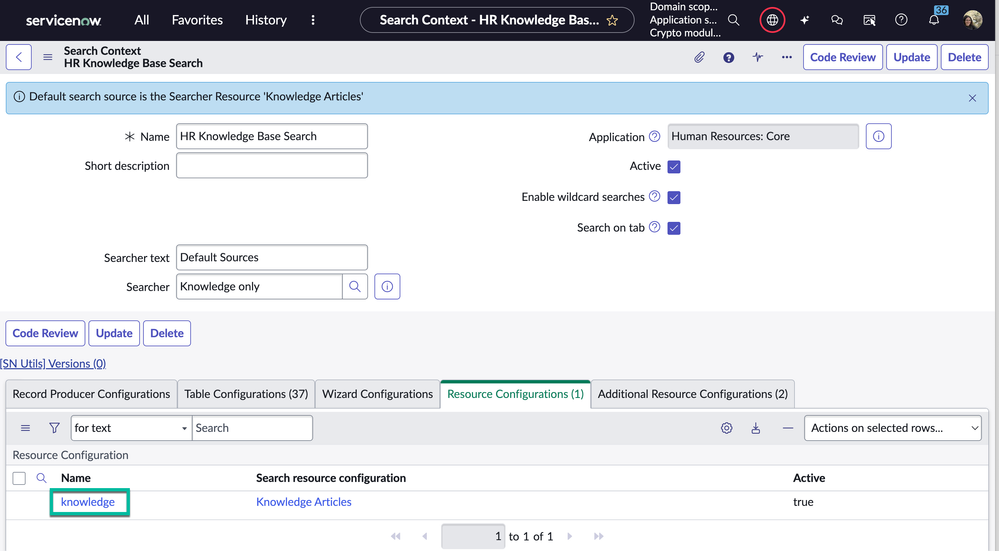Open the Favorites menu
The width and height of the screenshot is (999, 551).
click(197, 20)
